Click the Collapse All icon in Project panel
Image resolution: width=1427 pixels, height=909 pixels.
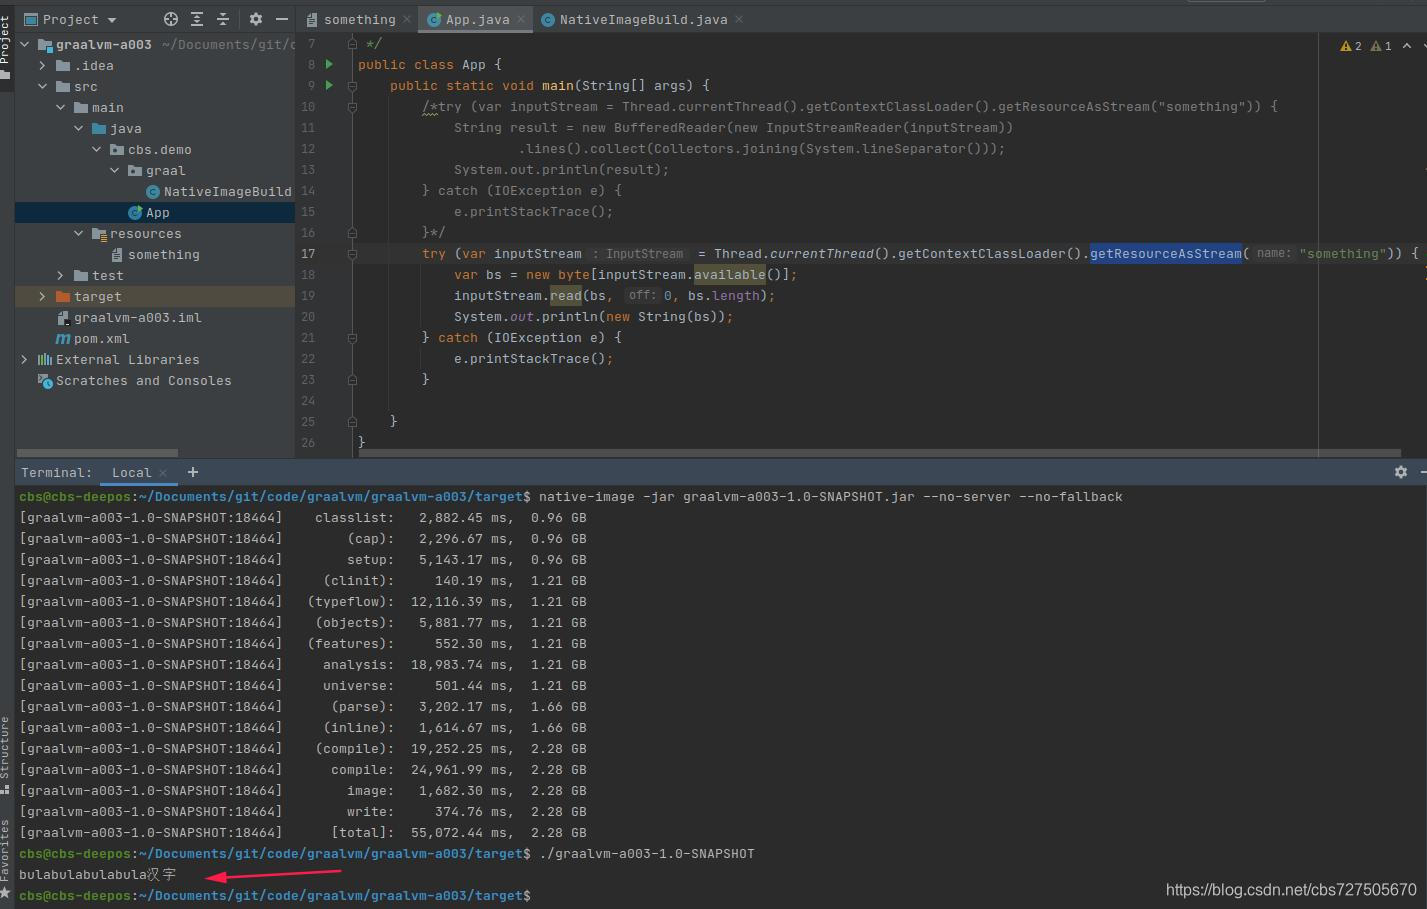click(223, 19)
